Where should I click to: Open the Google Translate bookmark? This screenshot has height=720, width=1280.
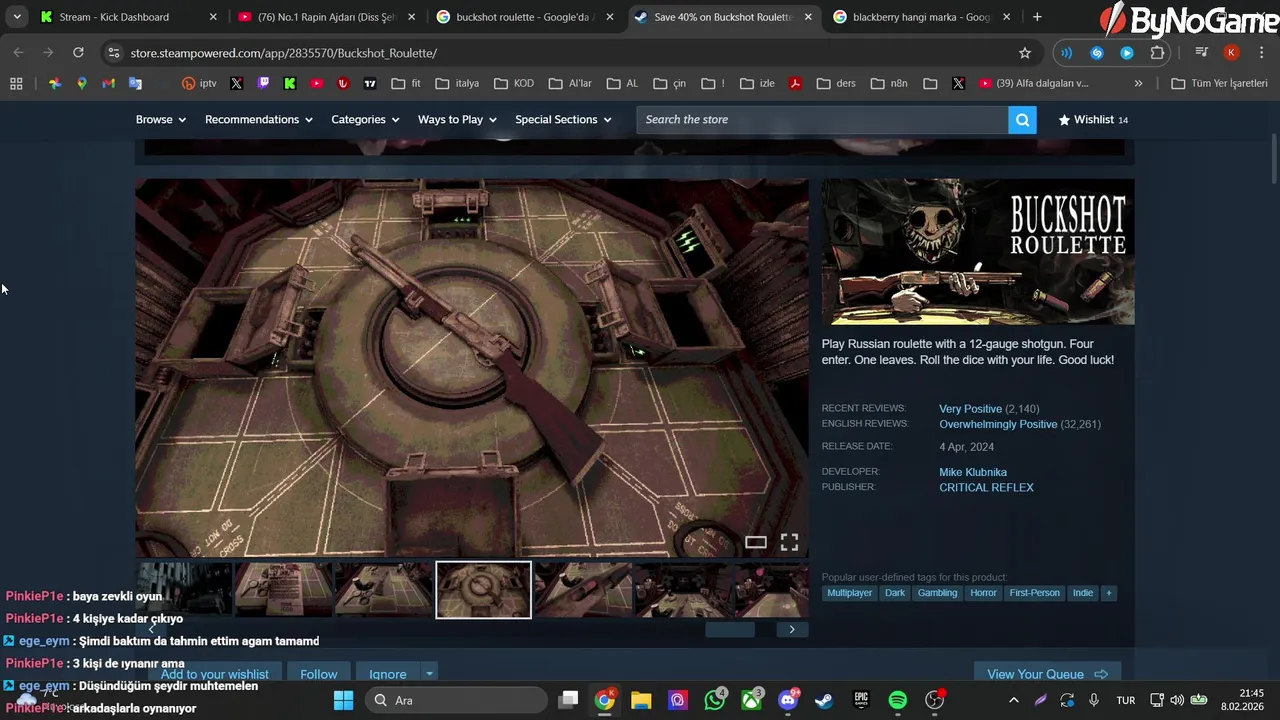[x=135, y=84]
